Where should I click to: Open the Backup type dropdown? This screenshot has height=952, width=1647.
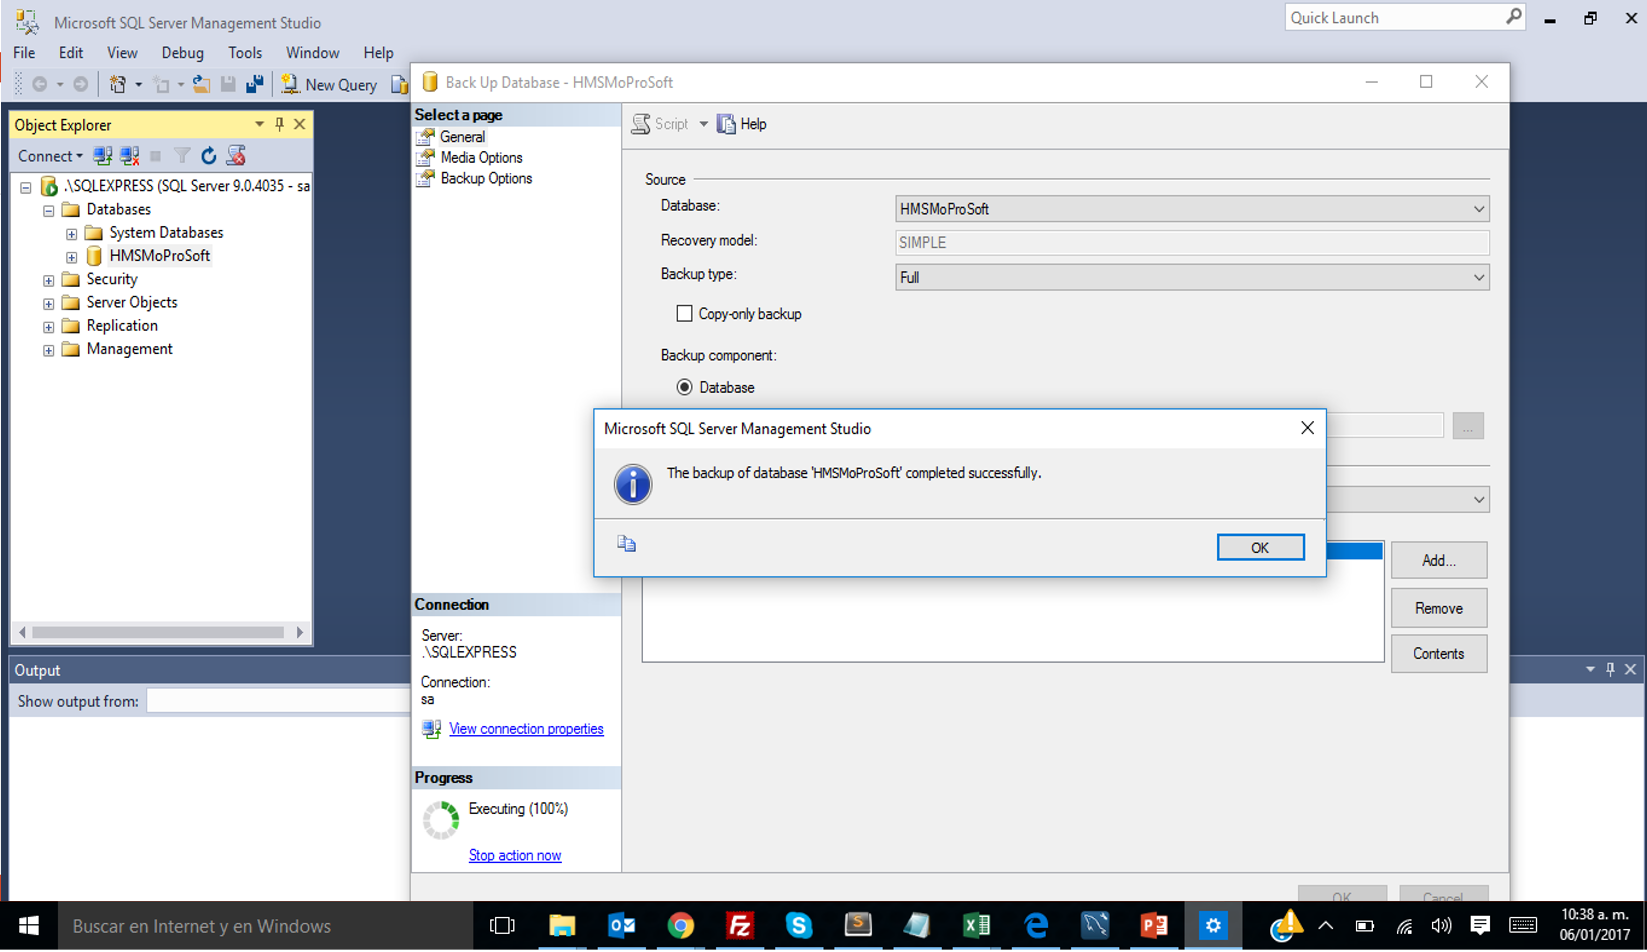point(1192,277)
